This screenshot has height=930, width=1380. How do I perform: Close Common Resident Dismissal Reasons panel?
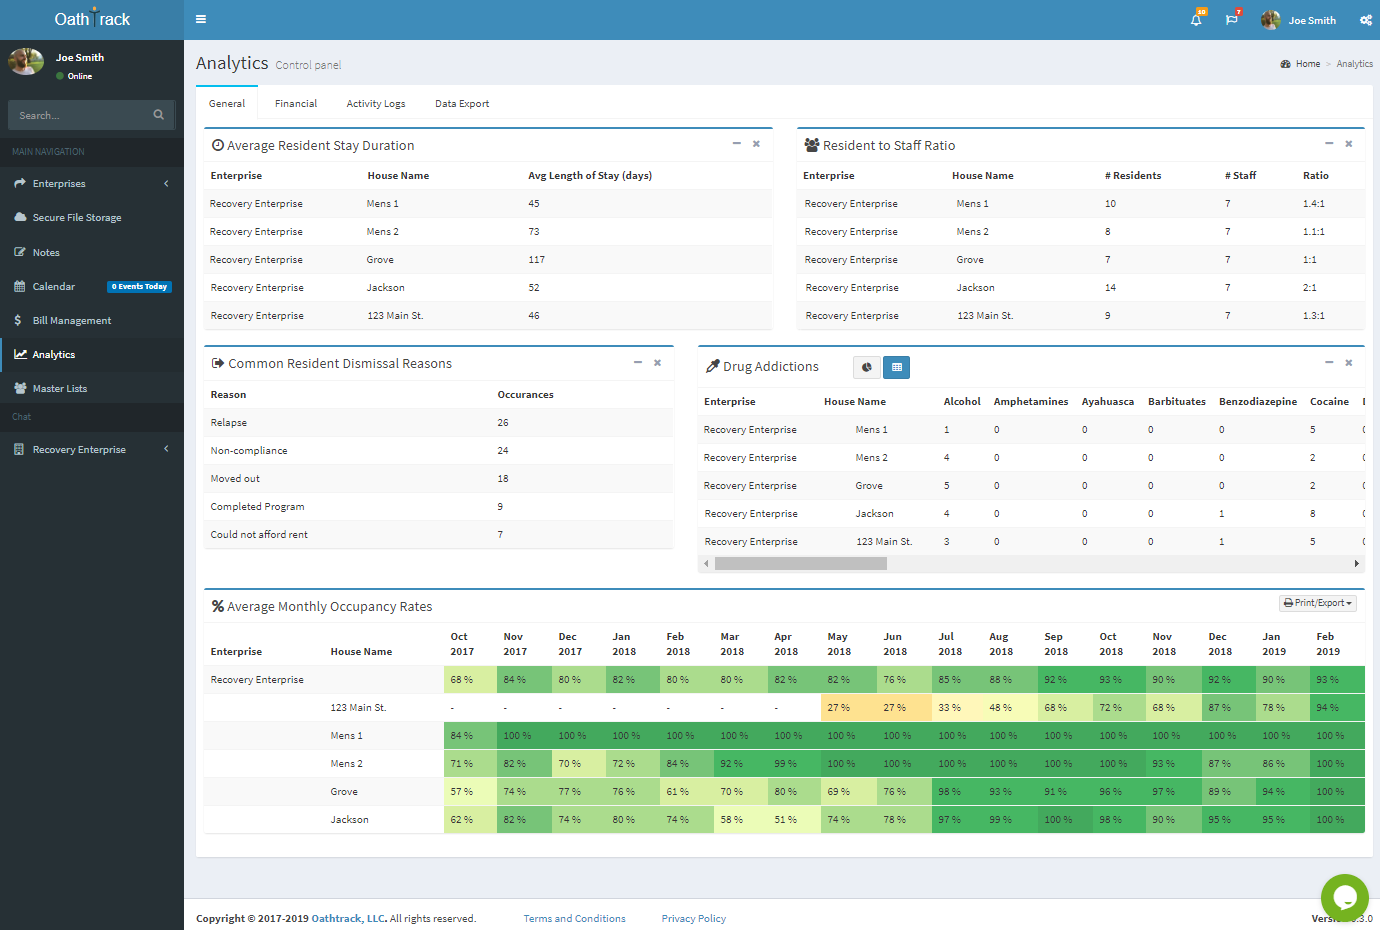pyautogui.click(x=658, y=363)
